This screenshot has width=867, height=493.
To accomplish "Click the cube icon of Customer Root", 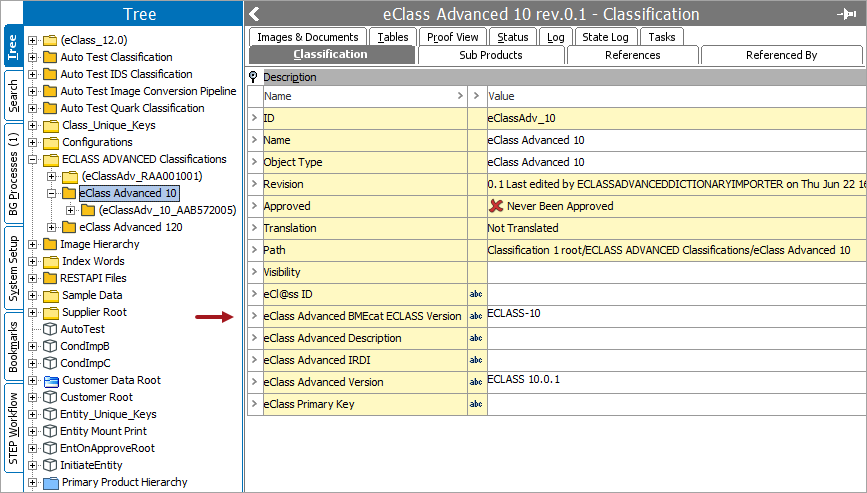I will click(50, 397).
